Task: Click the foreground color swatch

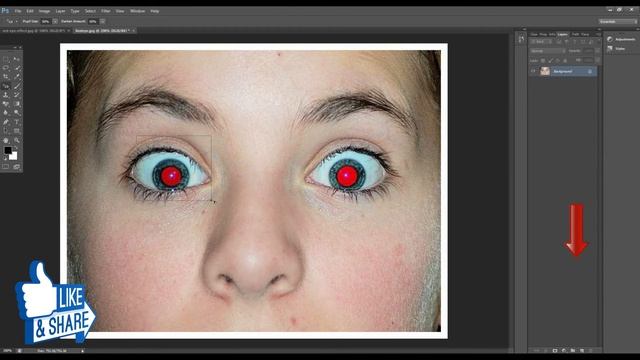Action: click(8, 150)
